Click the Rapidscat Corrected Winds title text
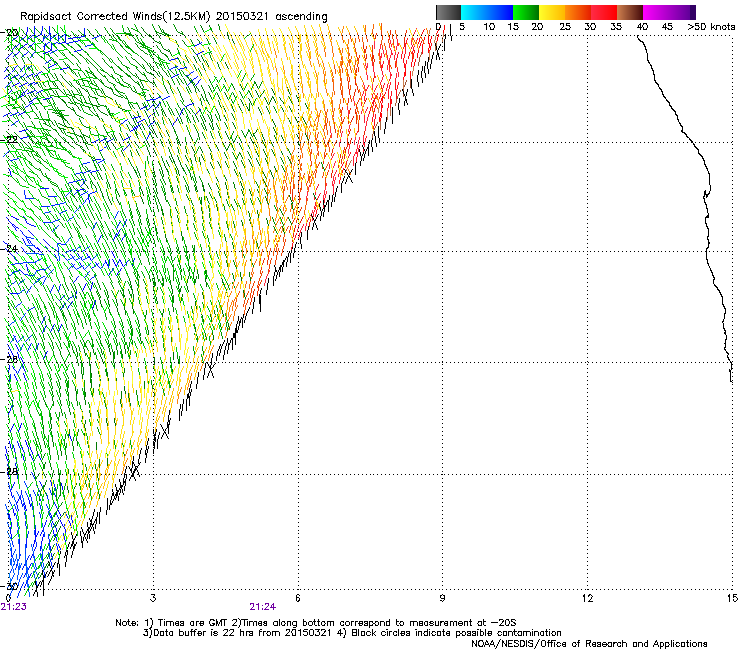 (174, 17)
